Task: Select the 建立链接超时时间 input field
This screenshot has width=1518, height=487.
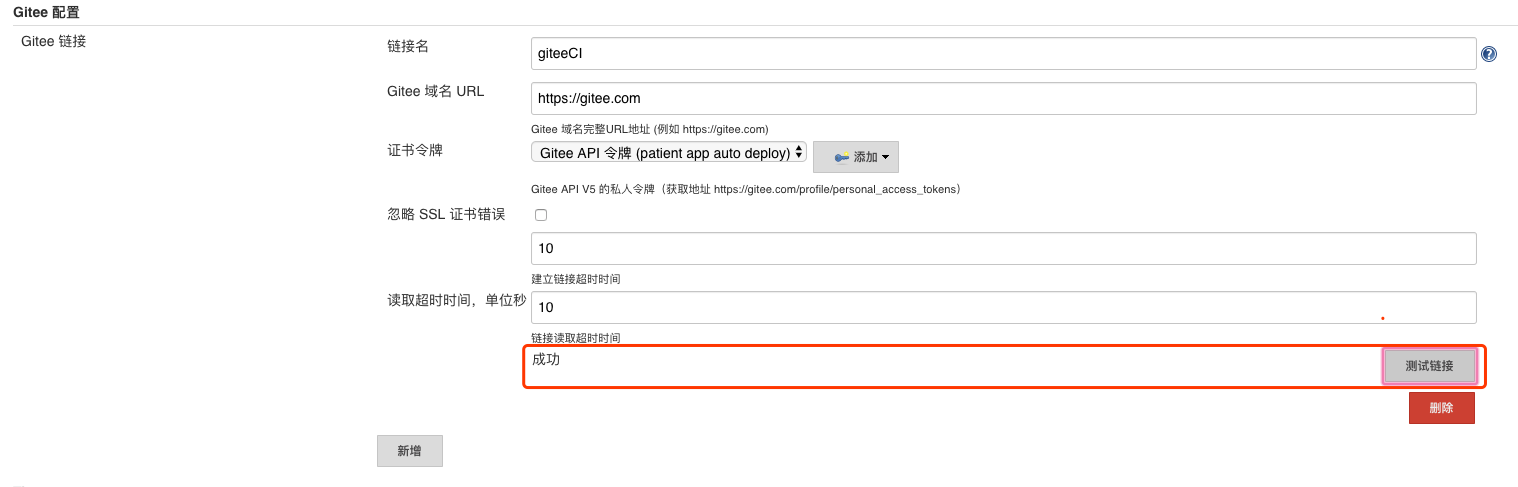Action: click(1003, 249)
